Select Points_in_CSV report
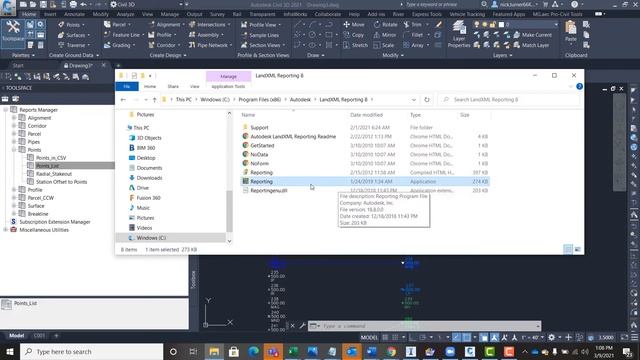The height and width of the screenshot is (360, 640). tap(51, 158)
